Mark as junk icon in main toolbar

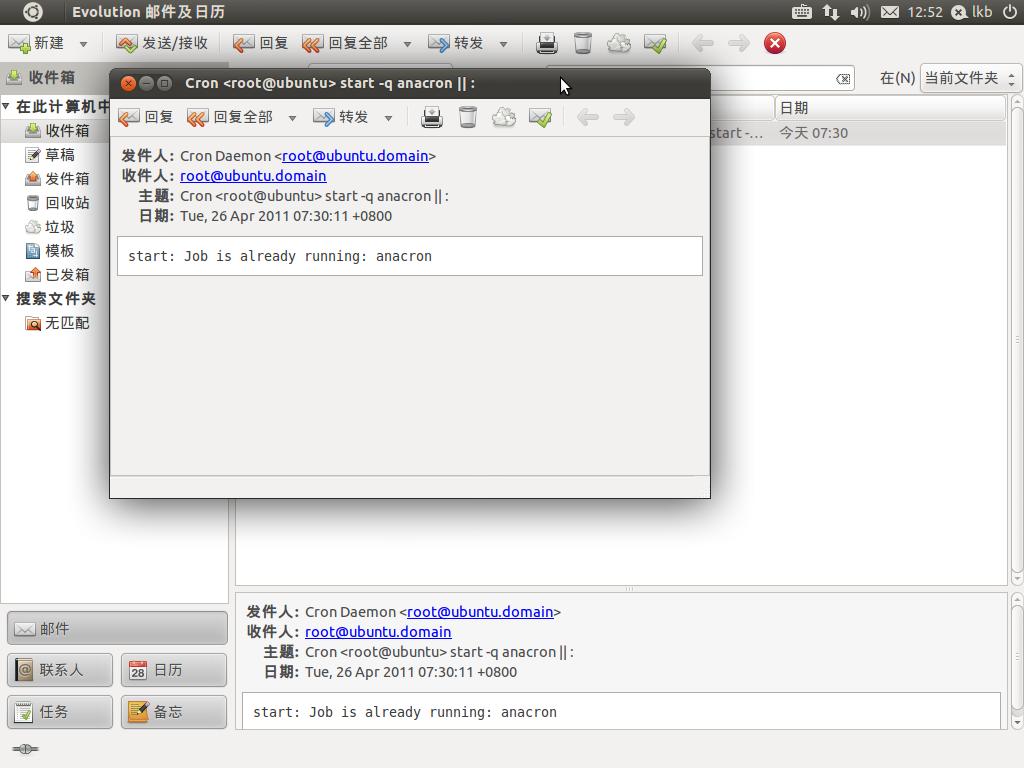(618, 44)
